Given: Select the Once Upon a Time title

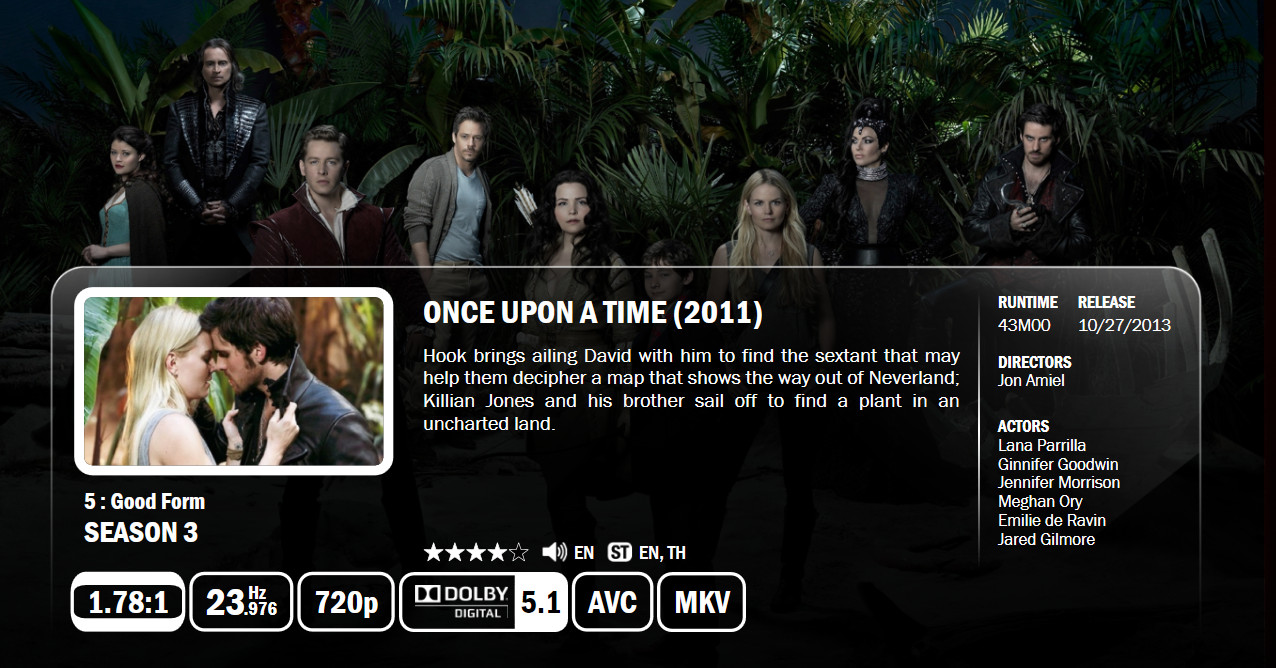Looking at the screenshot, I should click(593, 313).
